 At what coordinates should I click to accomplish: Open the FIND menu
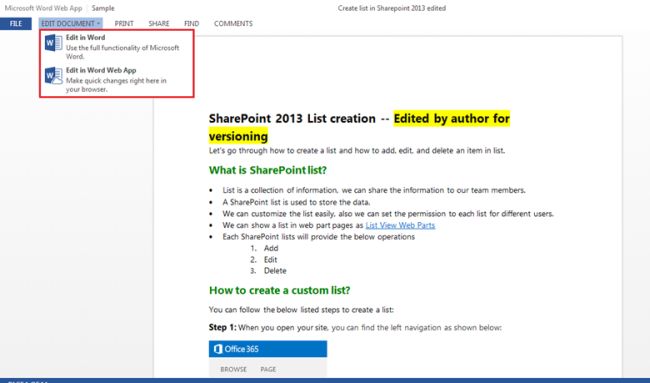(x=192, y=24)
